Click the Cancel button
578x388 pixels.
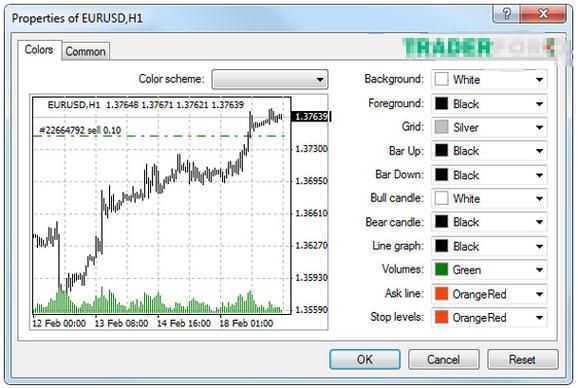pyautogui.click(x=443, y=359)
